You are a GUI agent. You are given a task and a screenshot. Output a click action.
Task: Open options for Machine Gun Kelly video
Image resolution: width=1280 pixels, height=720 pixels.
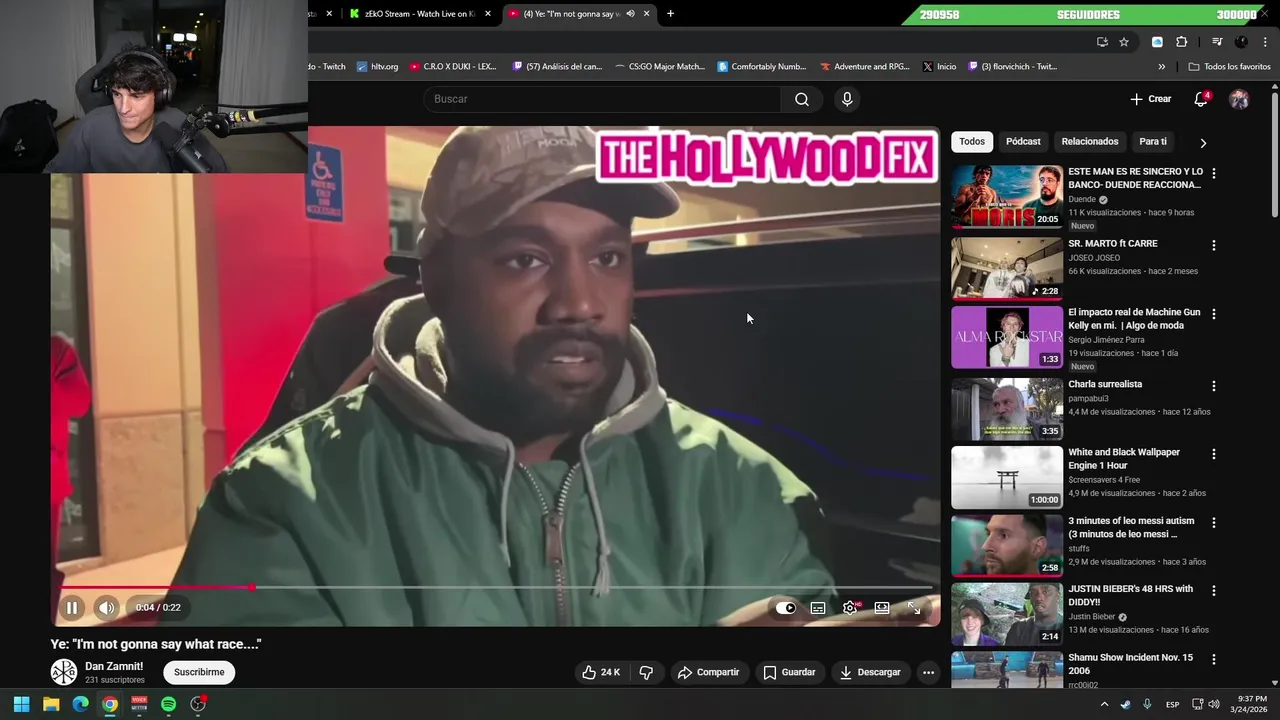coord(1214,314)
